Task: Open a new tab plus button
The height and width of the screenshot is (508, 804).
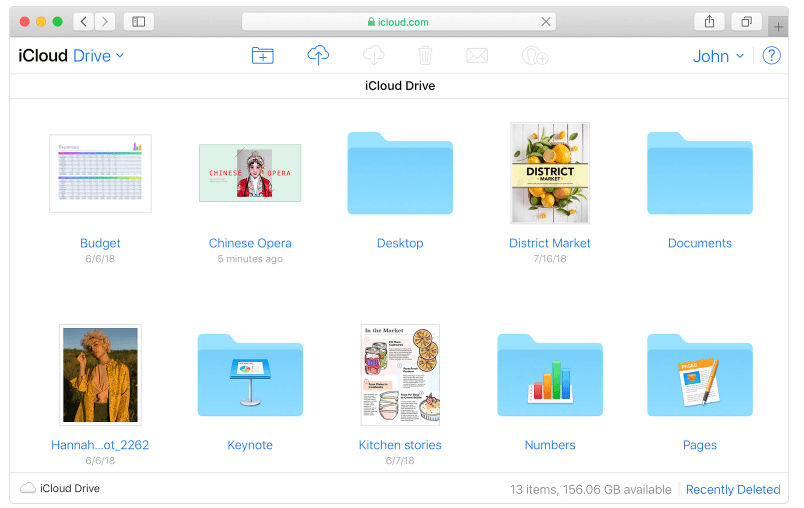Action: click(778, 27)
